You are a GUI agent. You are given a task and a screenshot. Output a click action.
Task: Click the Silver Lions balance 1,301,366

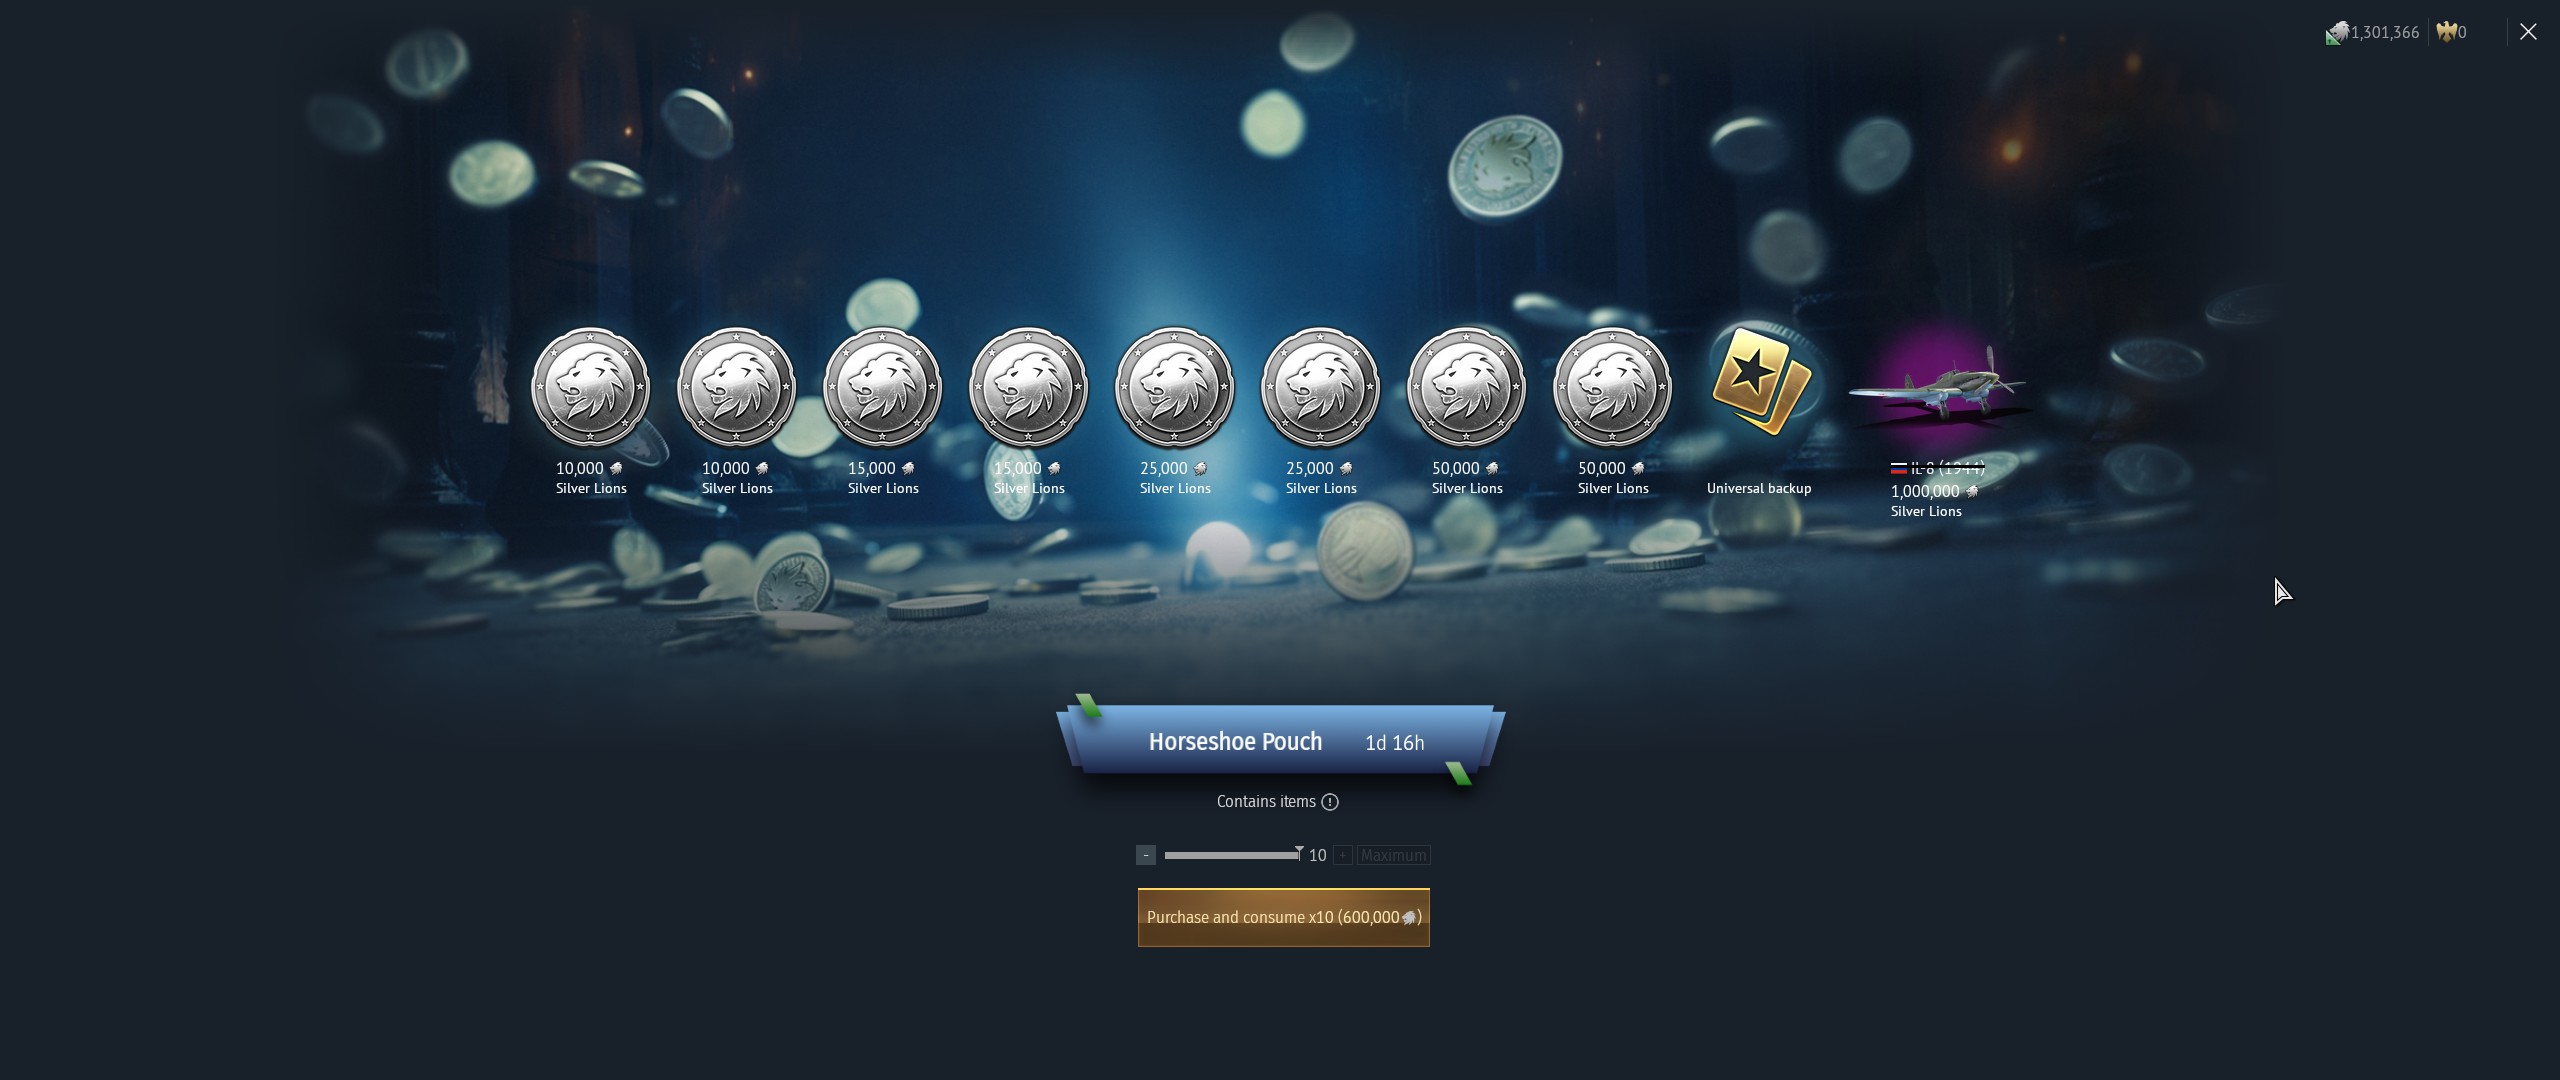(x=2384, y=33)
